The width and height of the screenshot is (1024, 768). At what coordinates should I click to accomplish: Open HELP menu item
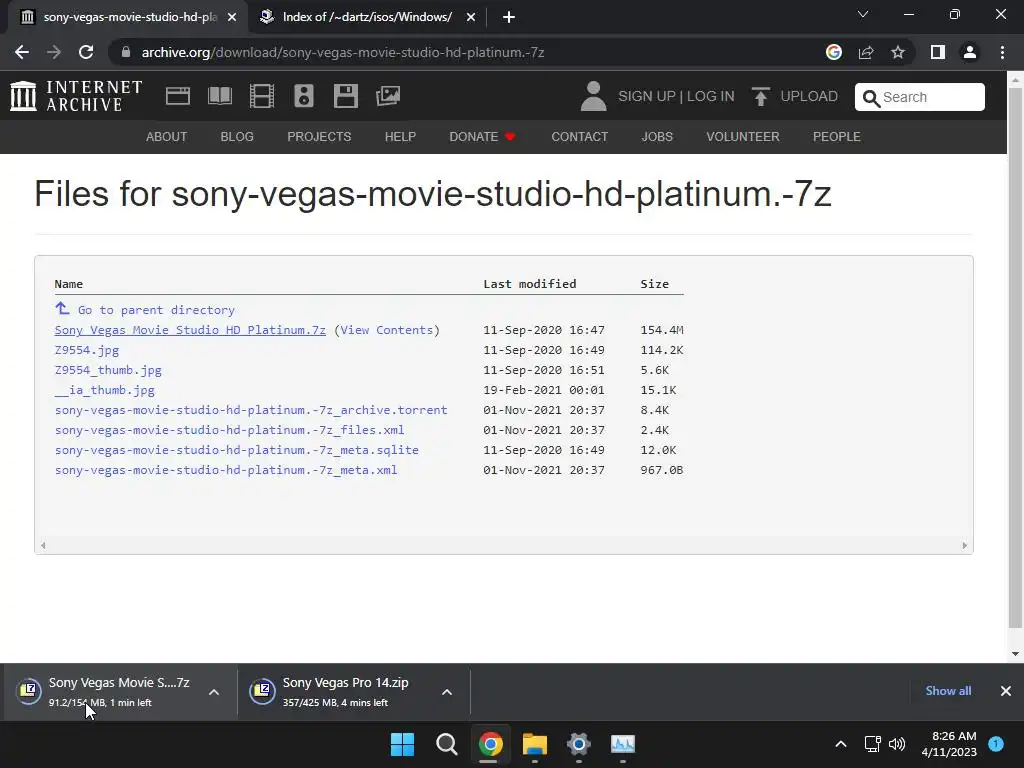click(400, 136)
